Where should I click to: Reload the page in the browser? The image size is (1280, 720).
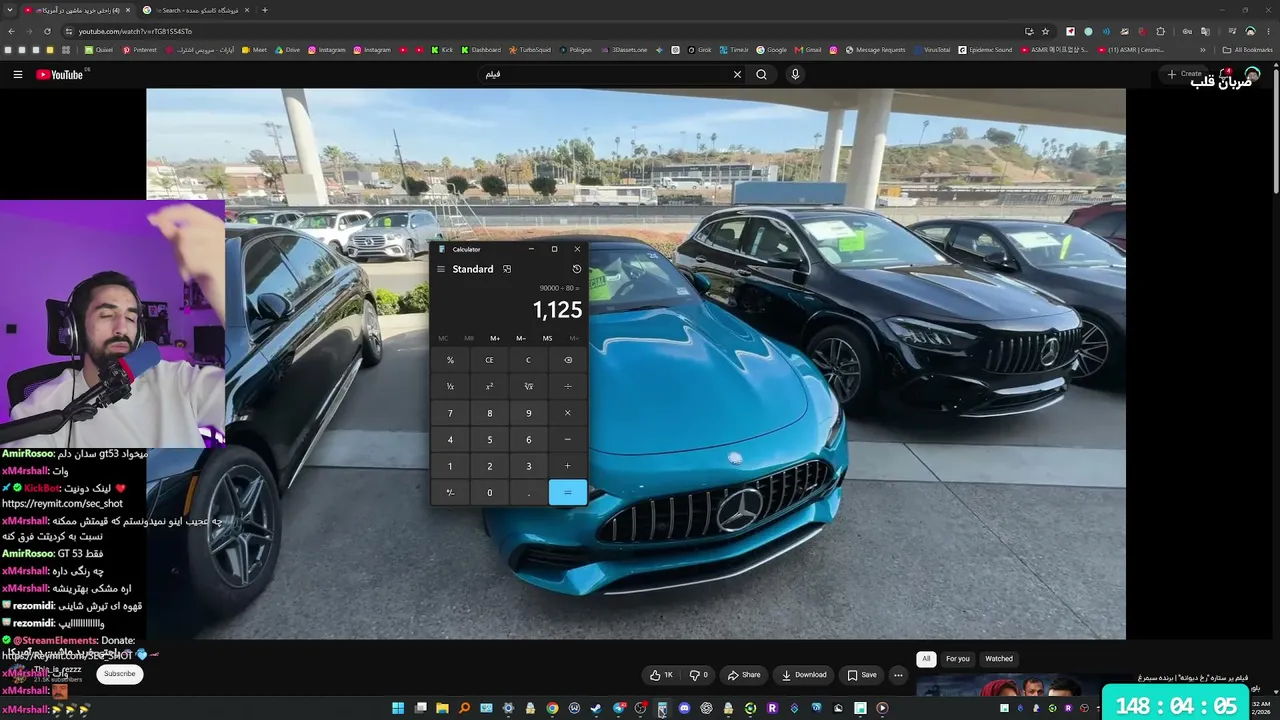click(47, 31)
